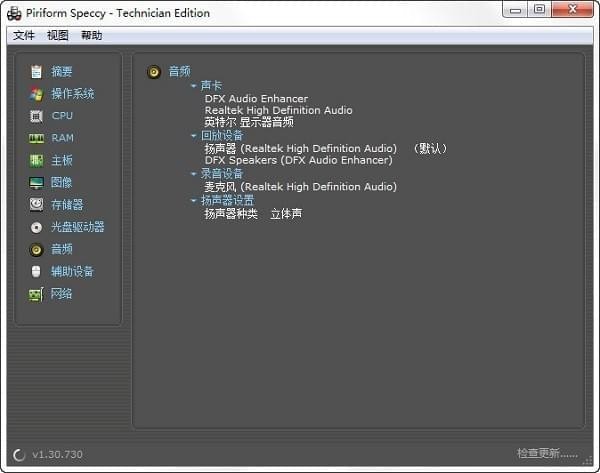Click the 图像 monitor icon
The image size is (600, 473).
36,183
